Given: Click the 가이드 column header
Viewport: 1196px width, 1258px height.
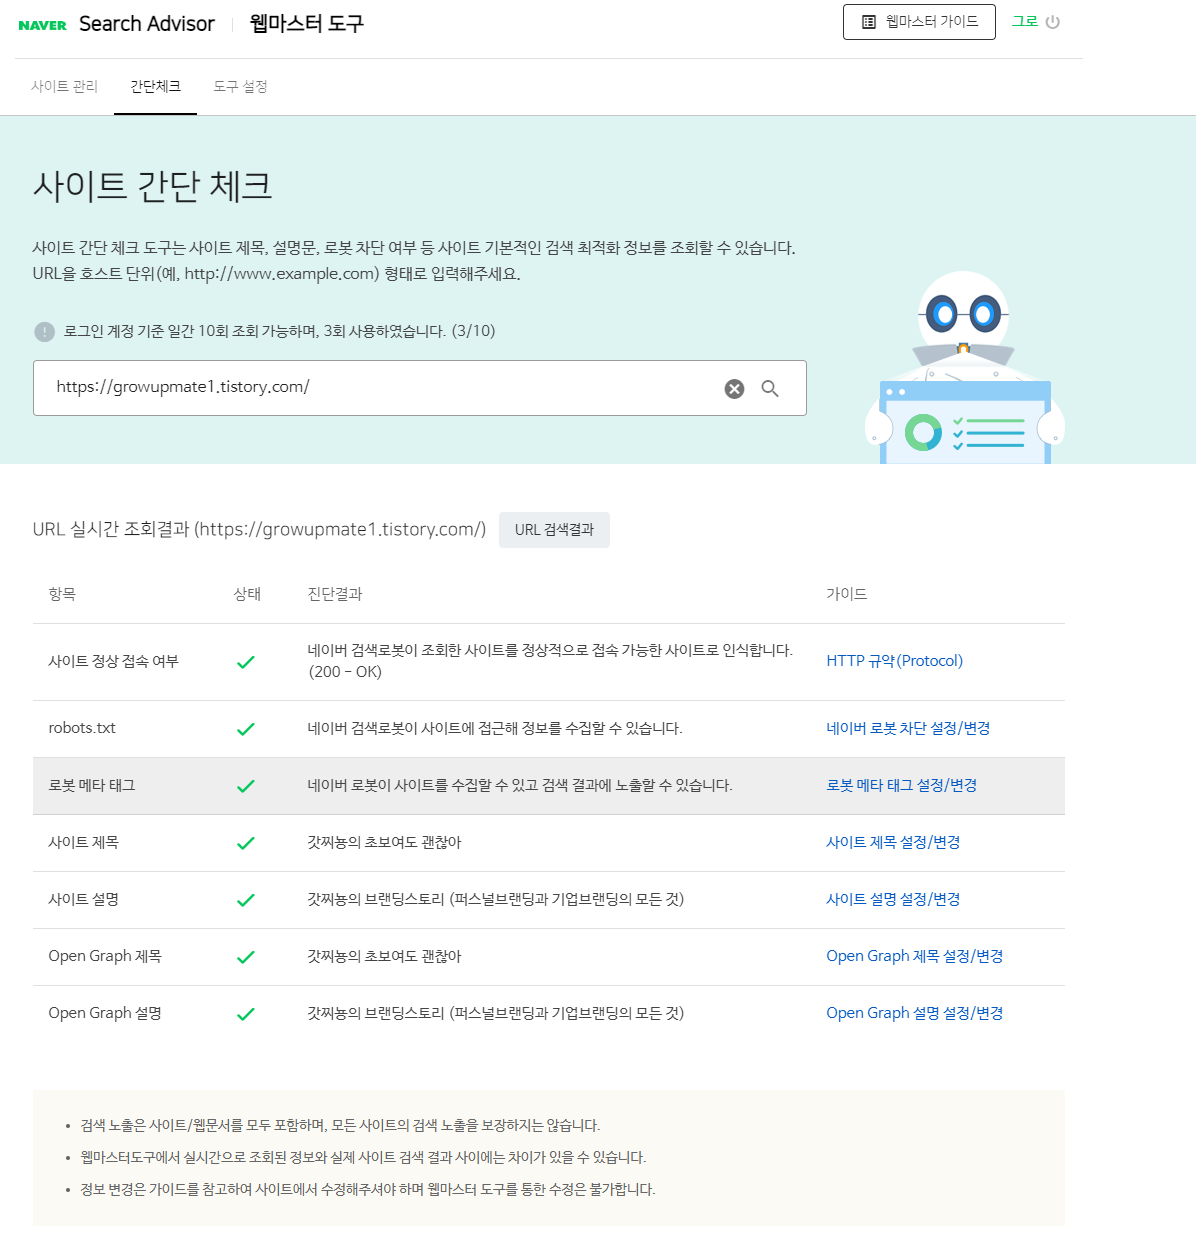Looking at the screenshot, I should pos(847,594).
